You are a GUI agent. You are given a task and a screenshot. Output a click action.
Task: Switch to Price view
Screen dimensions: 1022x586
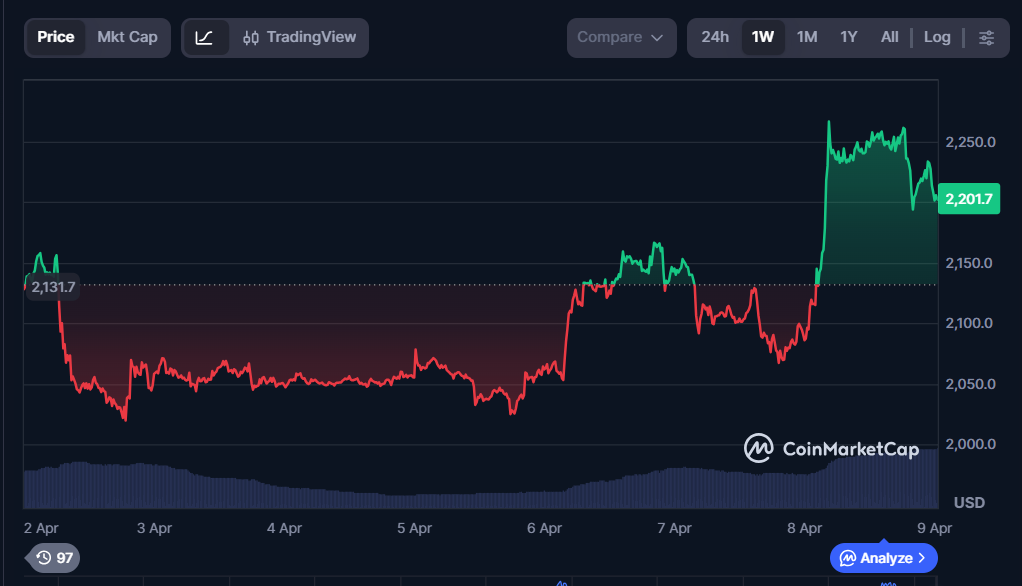[56, 38]
